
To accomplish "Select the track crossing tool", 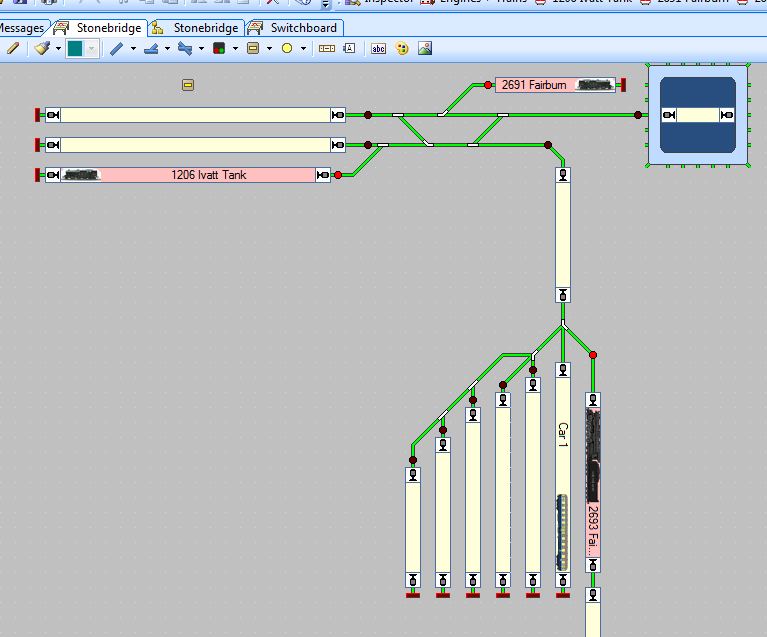I will tap(185, 48).
